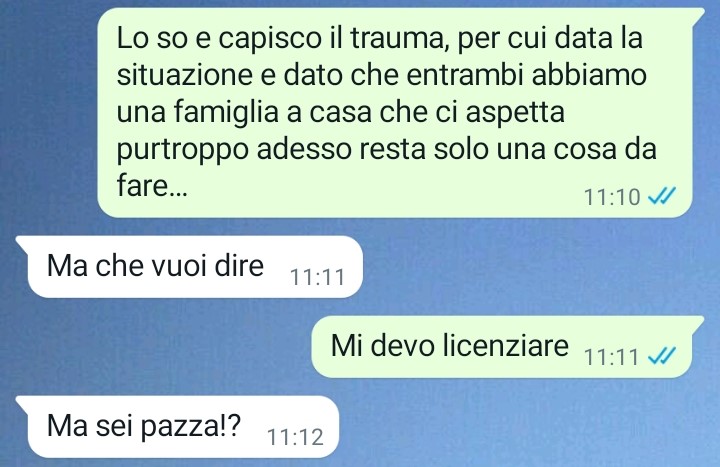Image resolution: width=720 pixels, height=467 pixels.
Task: Tap the blue double-check next to 11:11
Action: [x=662, y=356]
